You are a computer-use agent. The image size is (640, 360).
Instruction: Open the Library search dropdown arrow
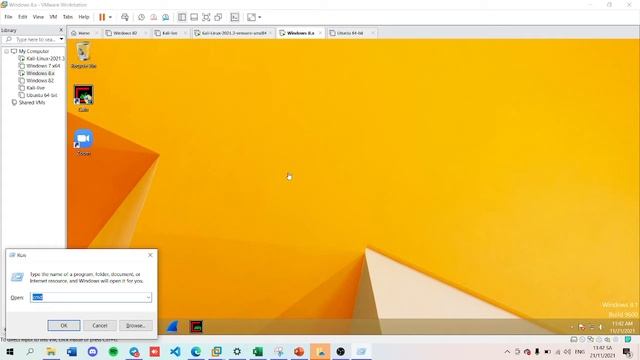tap(61, 40)
